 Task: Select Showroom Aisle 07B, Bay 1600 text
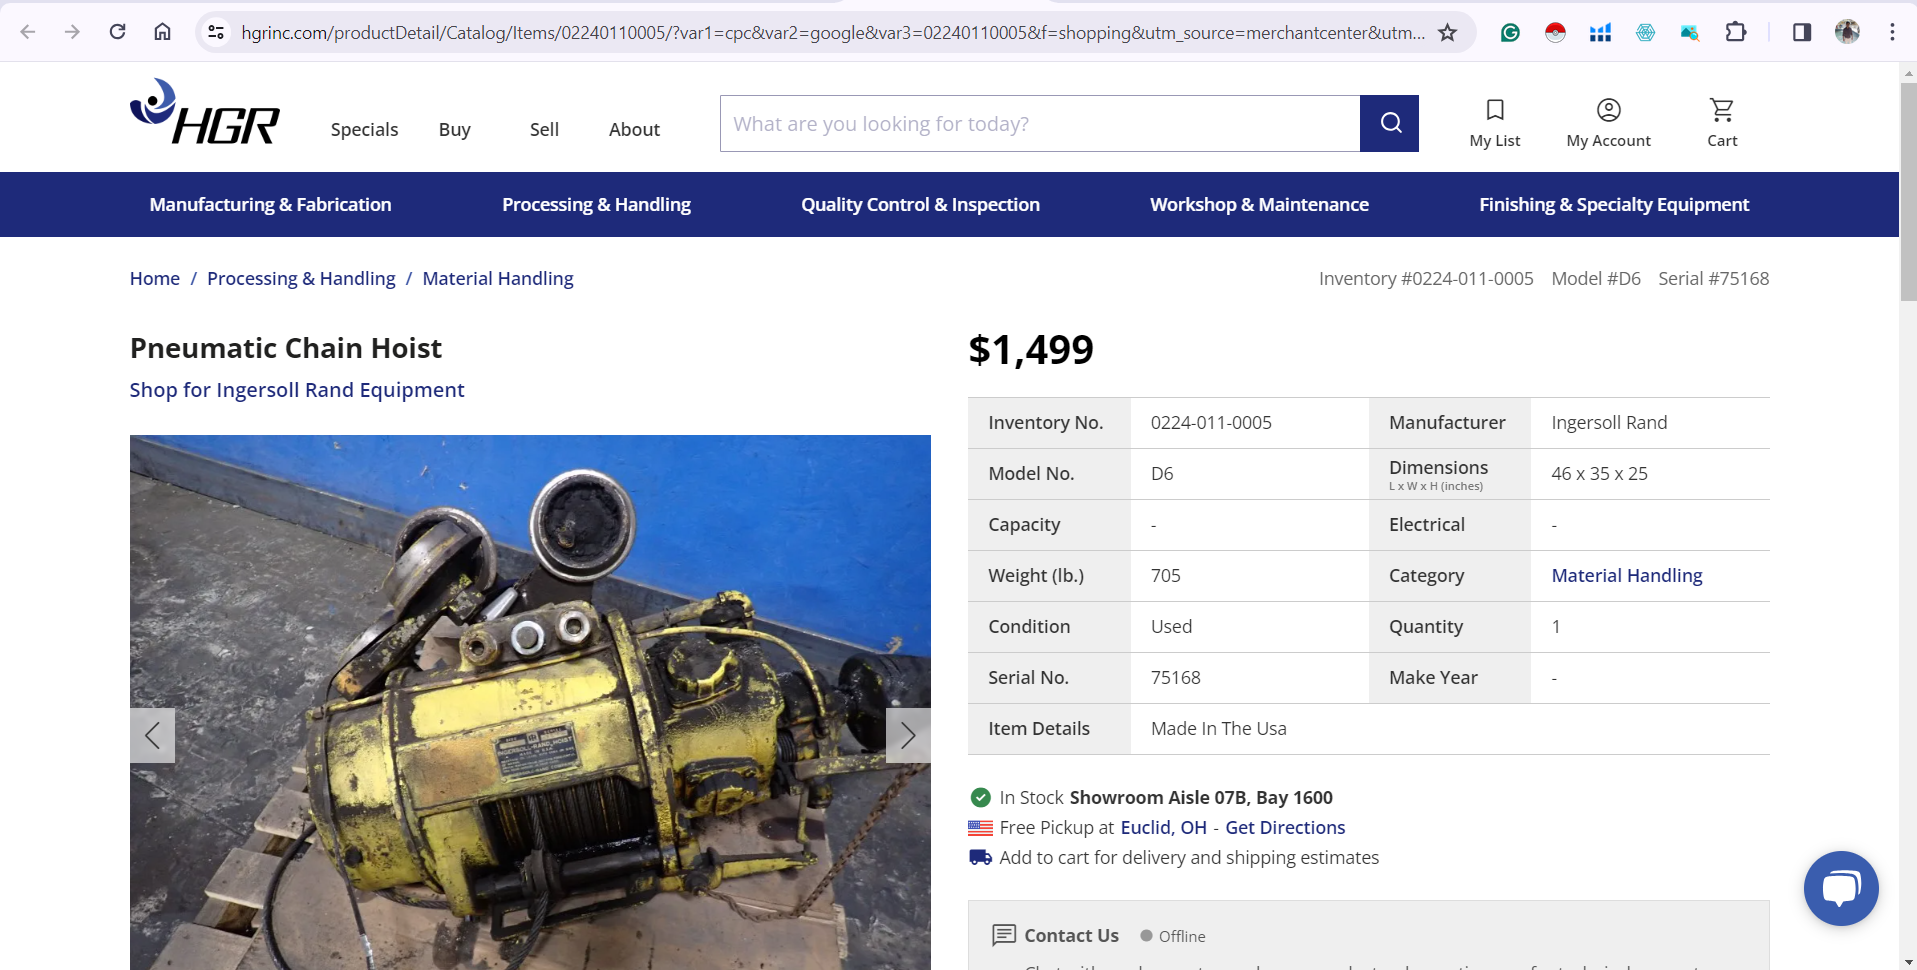[1201, 797]
